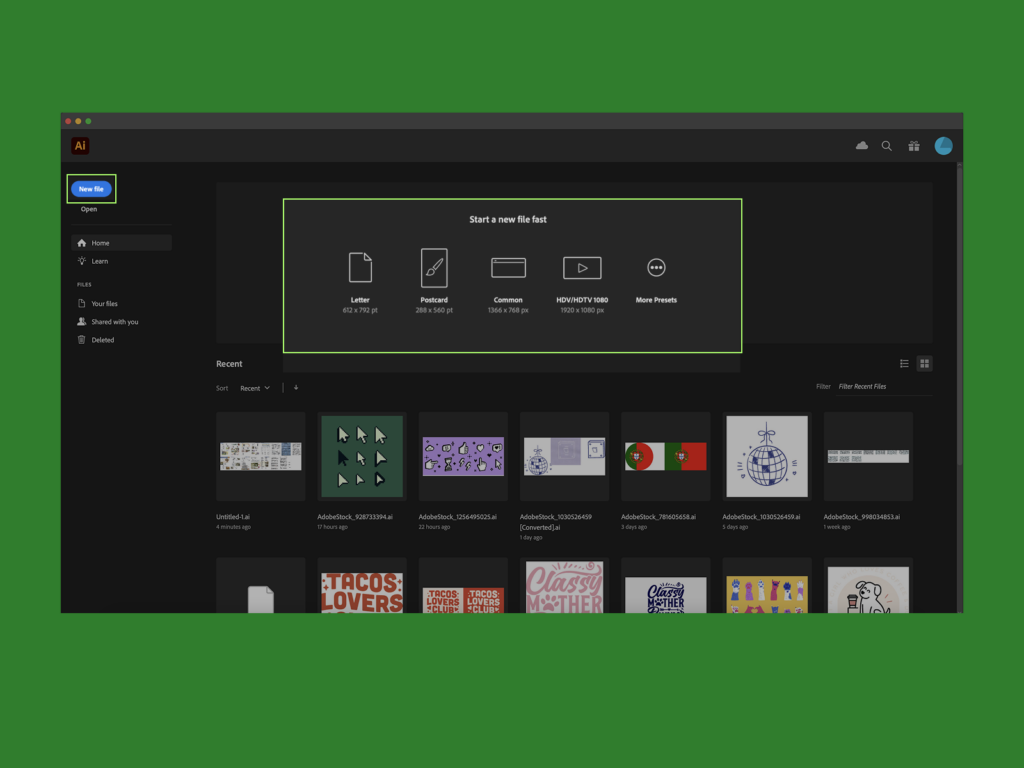Switch recent files to grid view
Screen dimensions: 1024x768
[x=924, y=364]
